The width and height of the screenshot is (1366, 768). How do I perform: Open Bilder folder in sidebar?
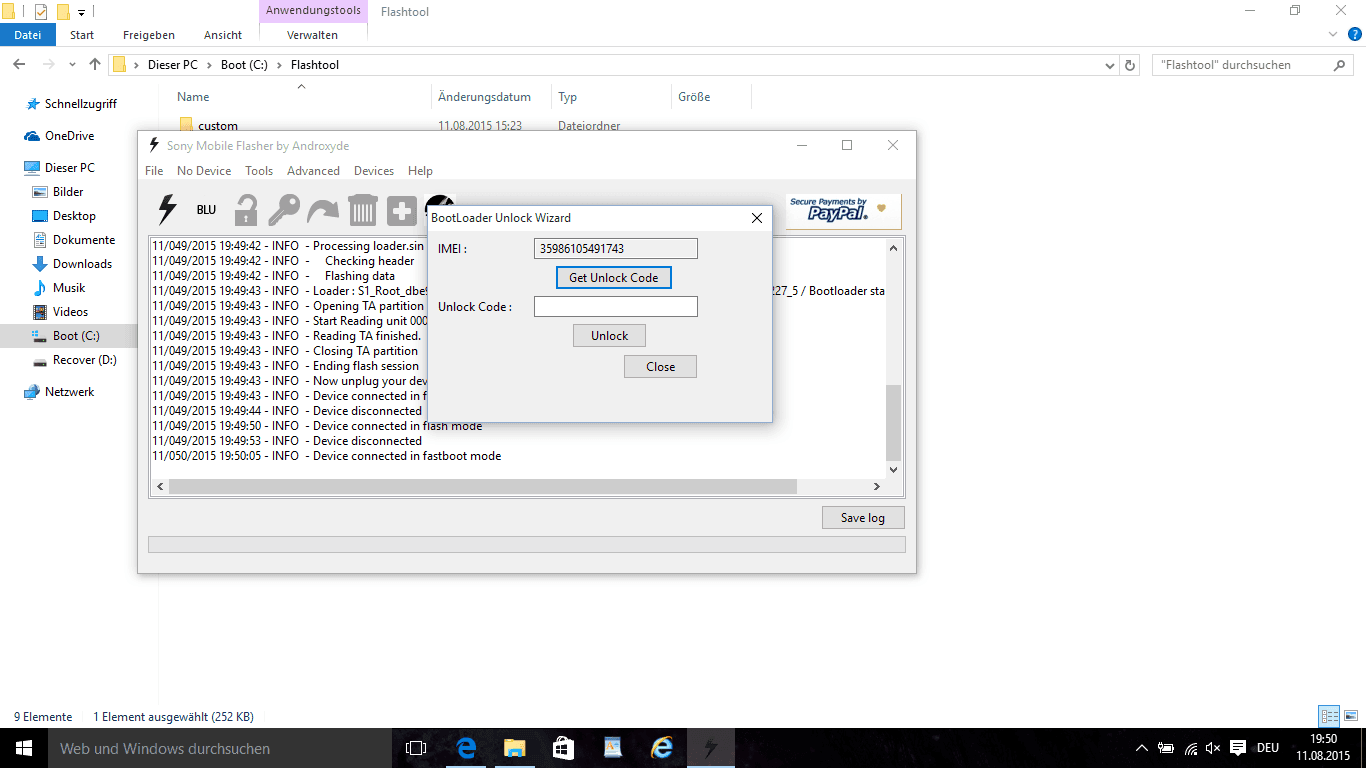pyautogui.click(x=68, y=192)
